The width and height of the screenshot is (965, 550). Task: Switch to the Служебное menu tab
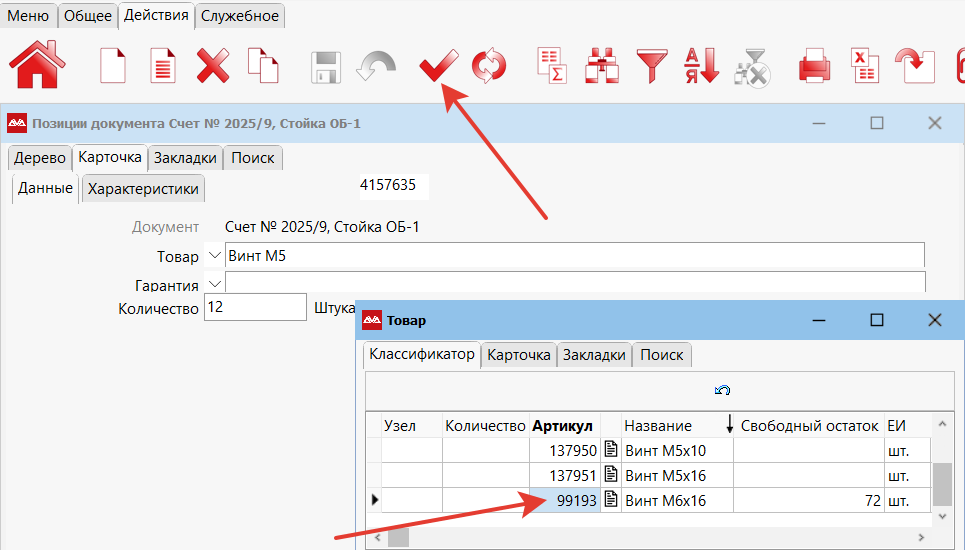[x=240, y=15]
